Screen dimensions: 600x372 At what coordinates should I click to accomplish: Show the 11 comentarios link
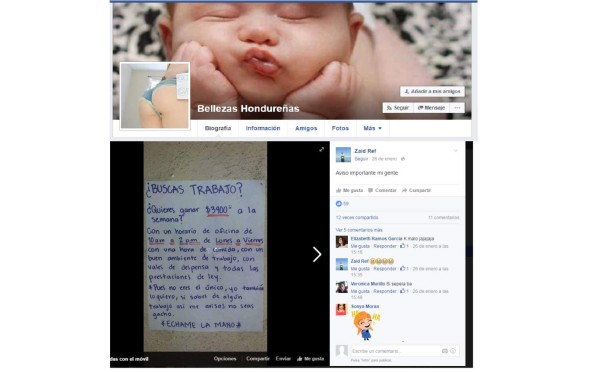443,217
